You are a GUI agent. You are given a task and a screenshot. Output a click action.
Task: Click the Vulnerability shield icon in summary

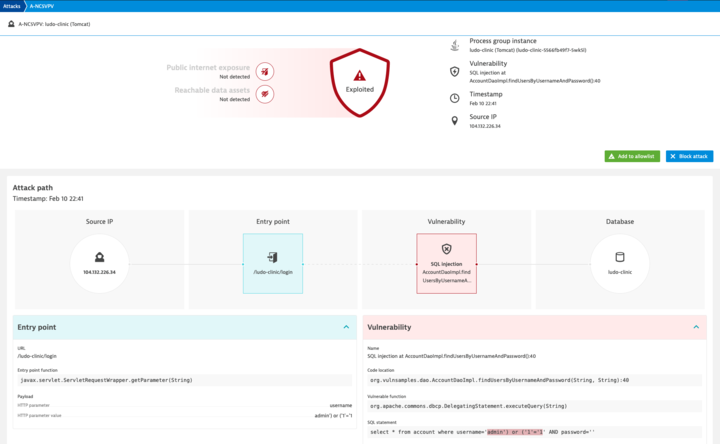coord(455,72)
